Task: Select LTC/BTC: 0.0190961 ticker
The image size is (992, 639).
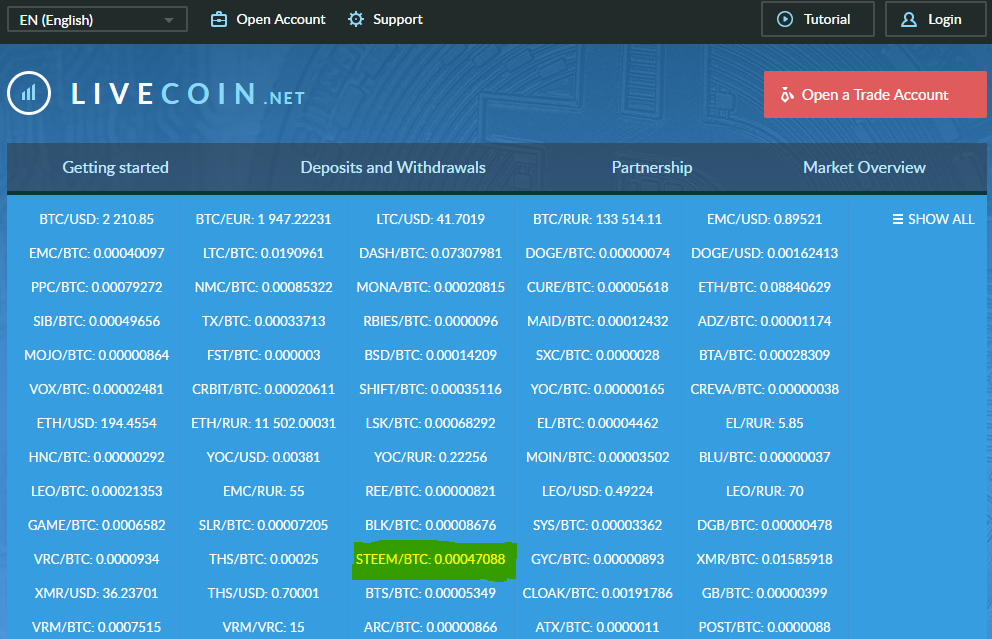Action: 264,254
